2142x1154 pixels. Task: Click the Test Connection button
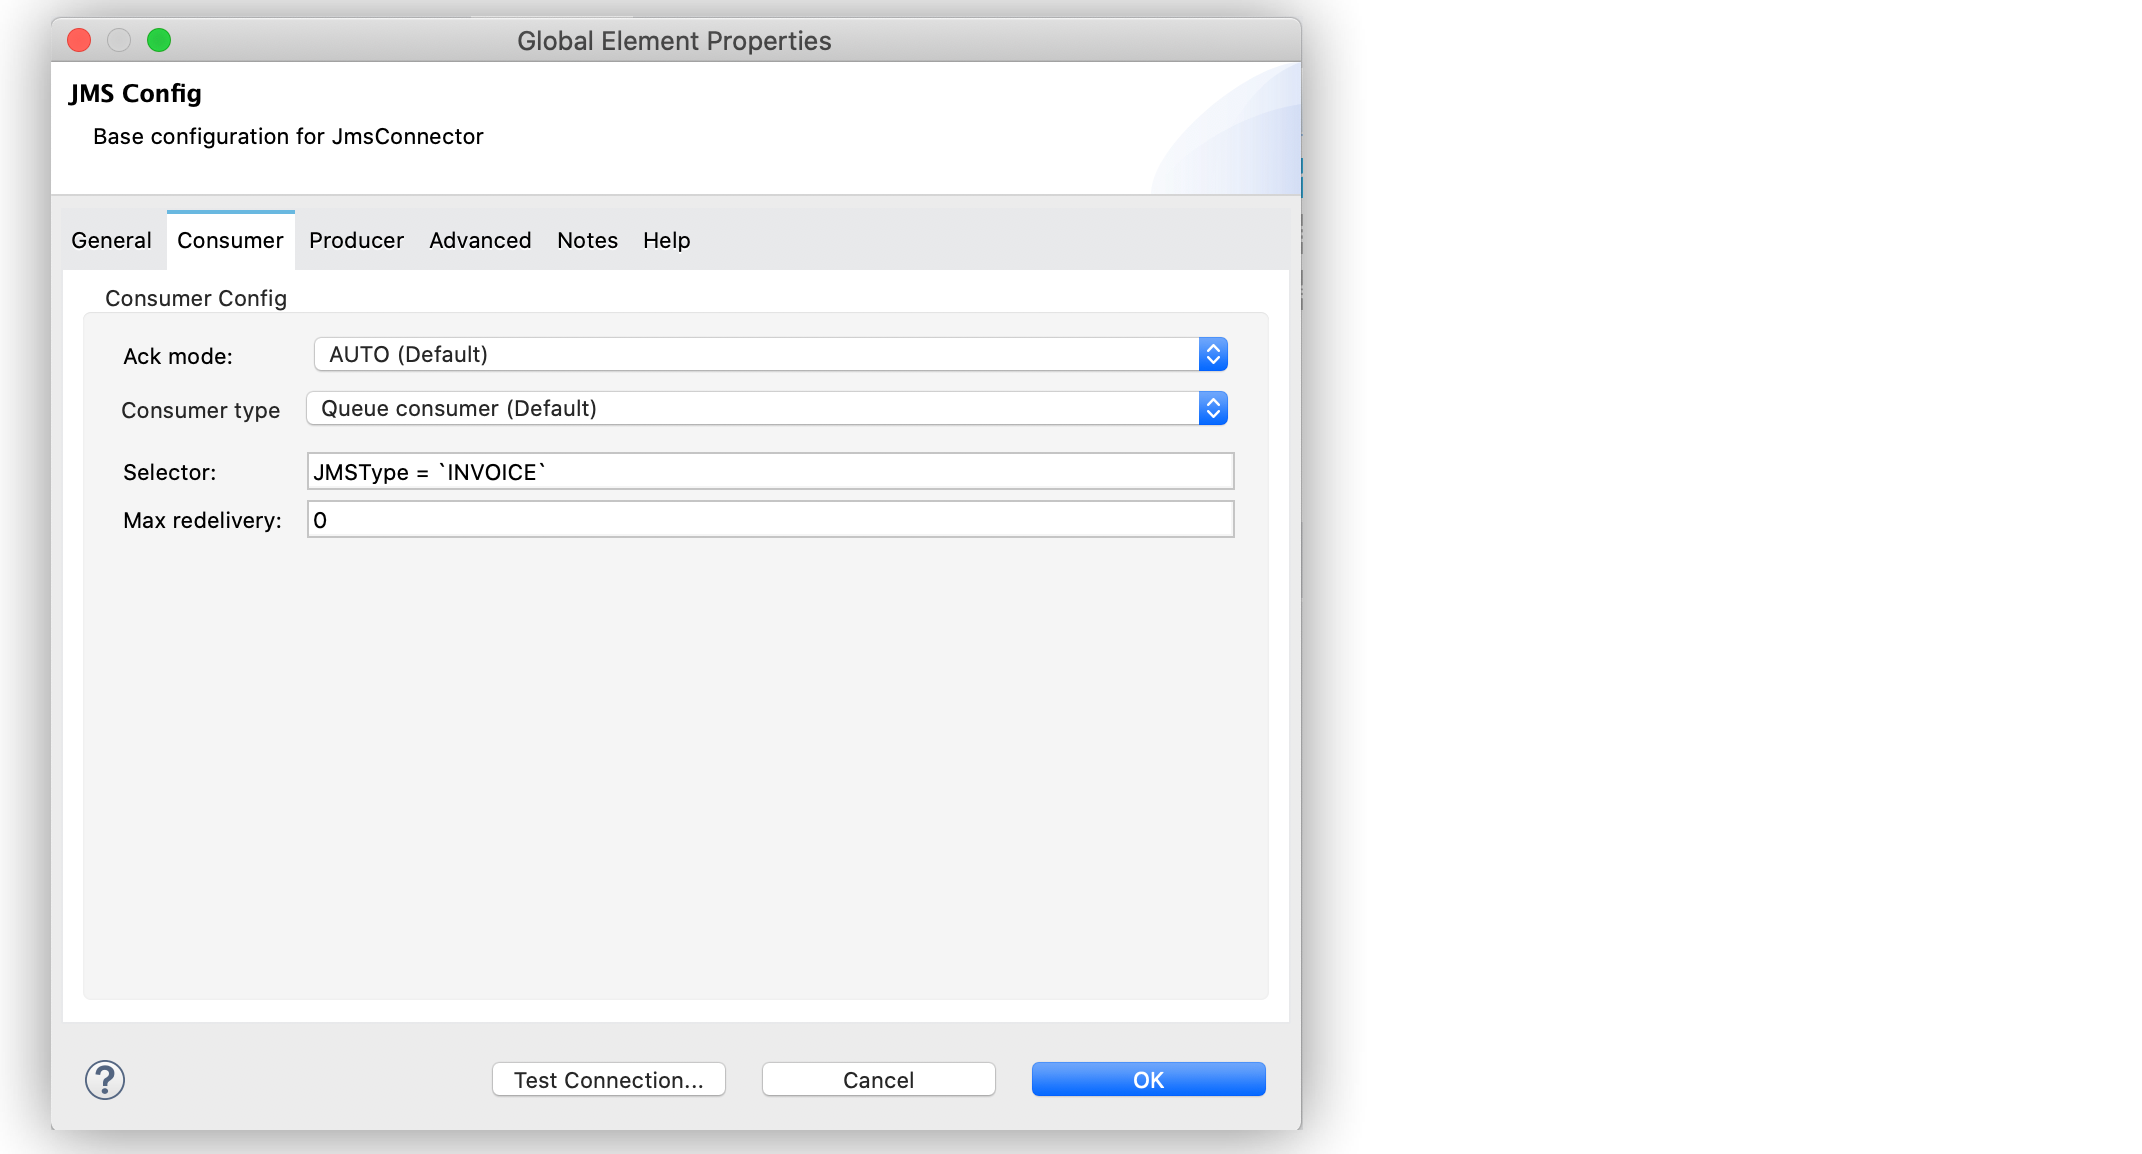[608, 1079]
